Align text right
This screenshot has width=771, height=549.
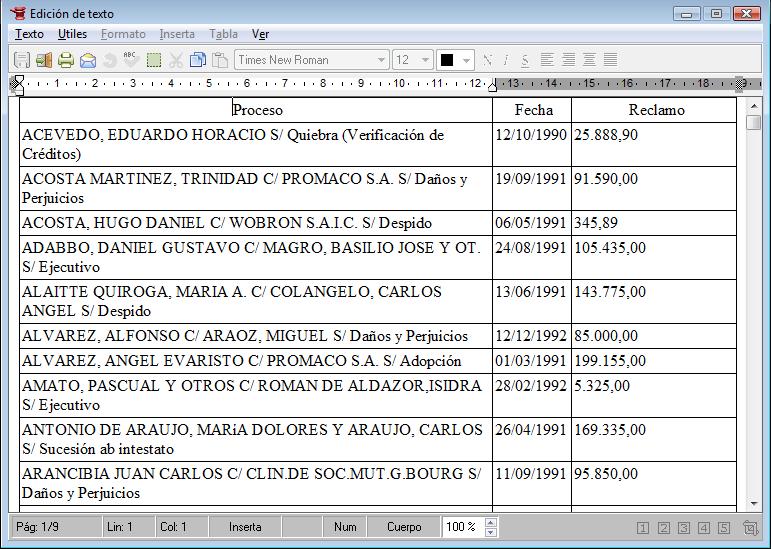568,59
